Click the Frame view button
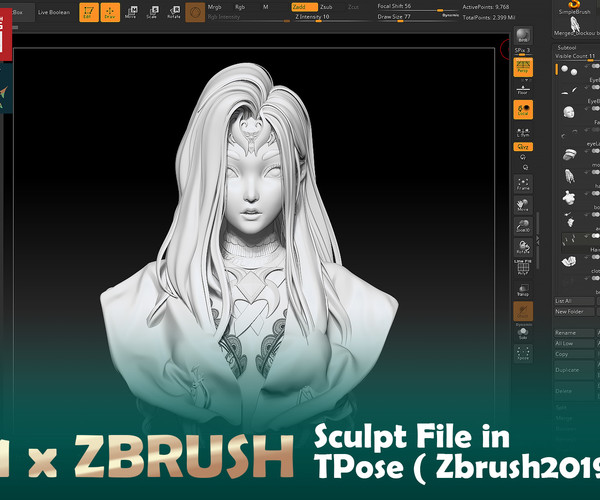The width and height of the screenshot is (600, 500). click(523, 184)
